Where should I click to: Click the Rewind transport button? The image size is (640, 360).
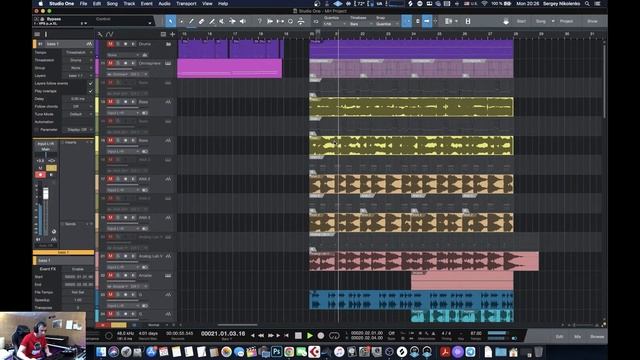point(261,336)
